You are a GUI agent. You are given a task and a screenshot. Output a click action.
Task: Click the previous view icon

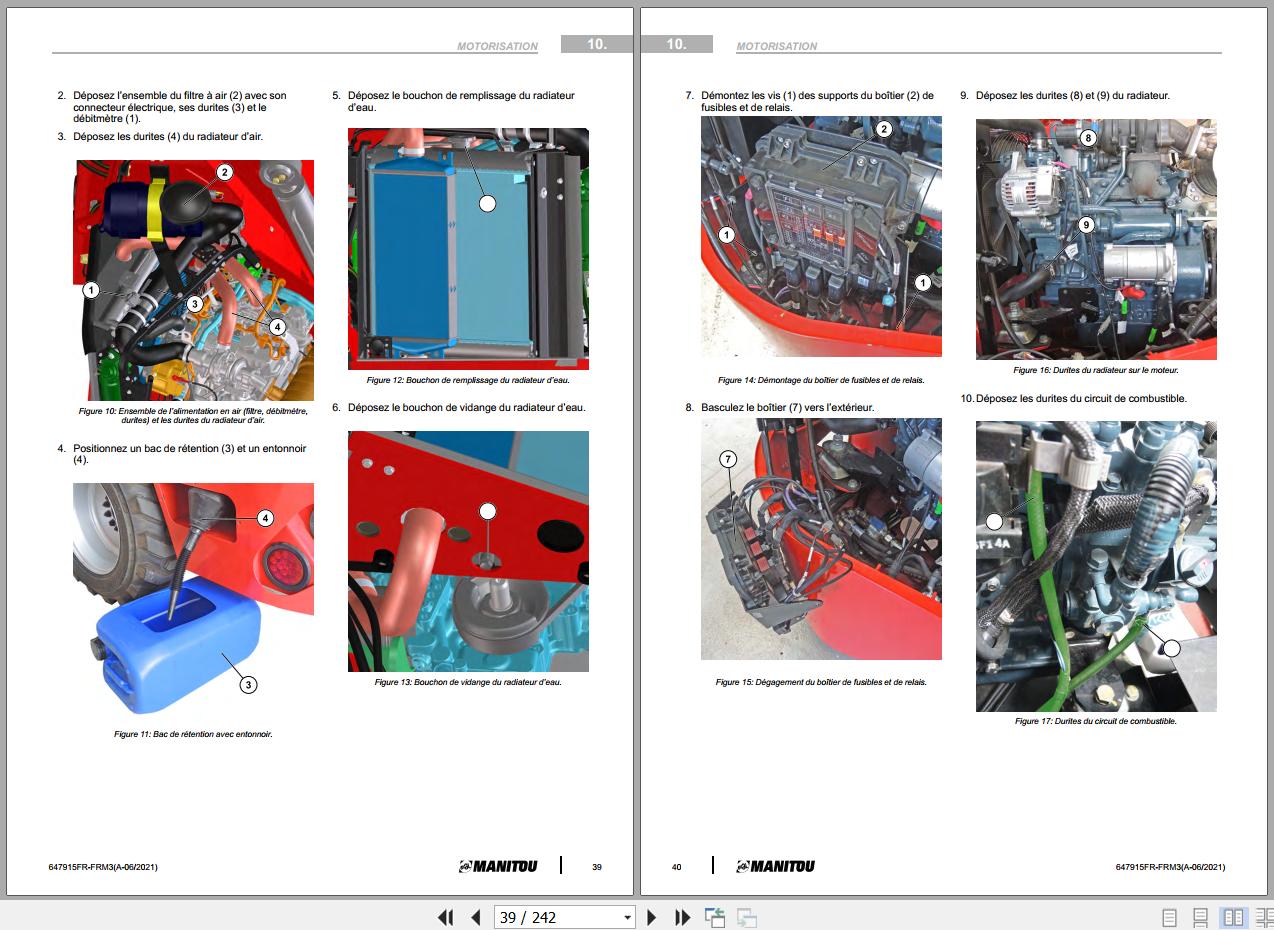(714, 917)
